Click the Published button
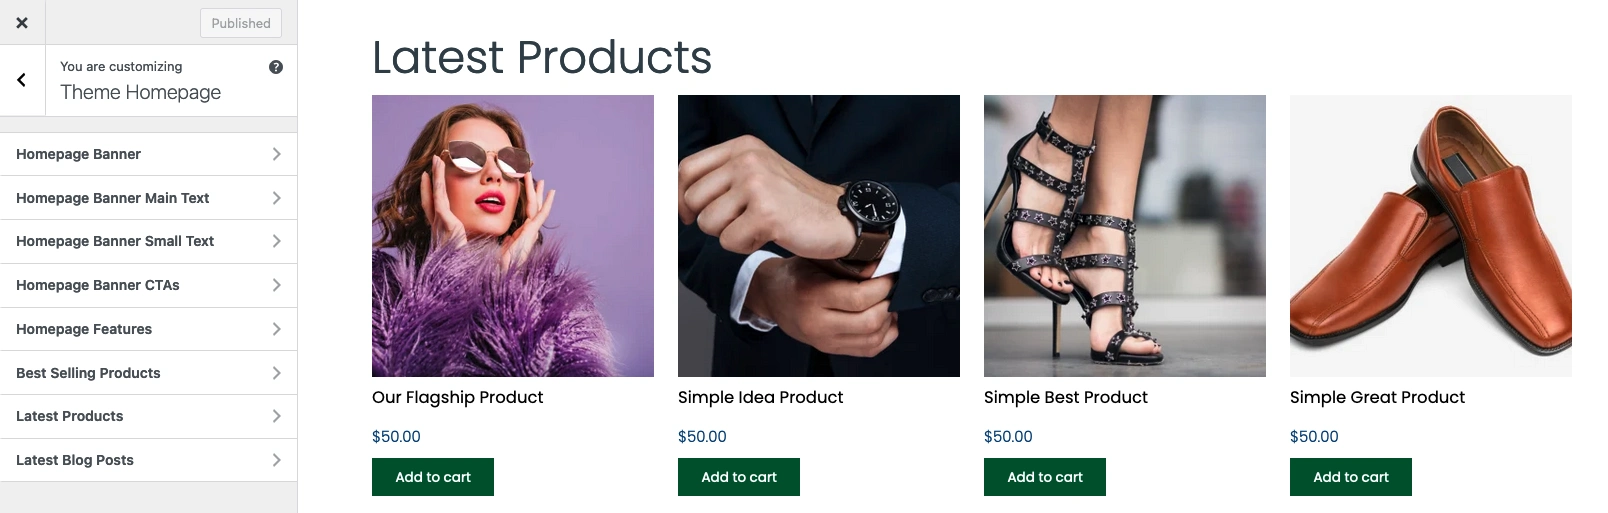This screenshot has width=1608, height=513. point(241,23)
